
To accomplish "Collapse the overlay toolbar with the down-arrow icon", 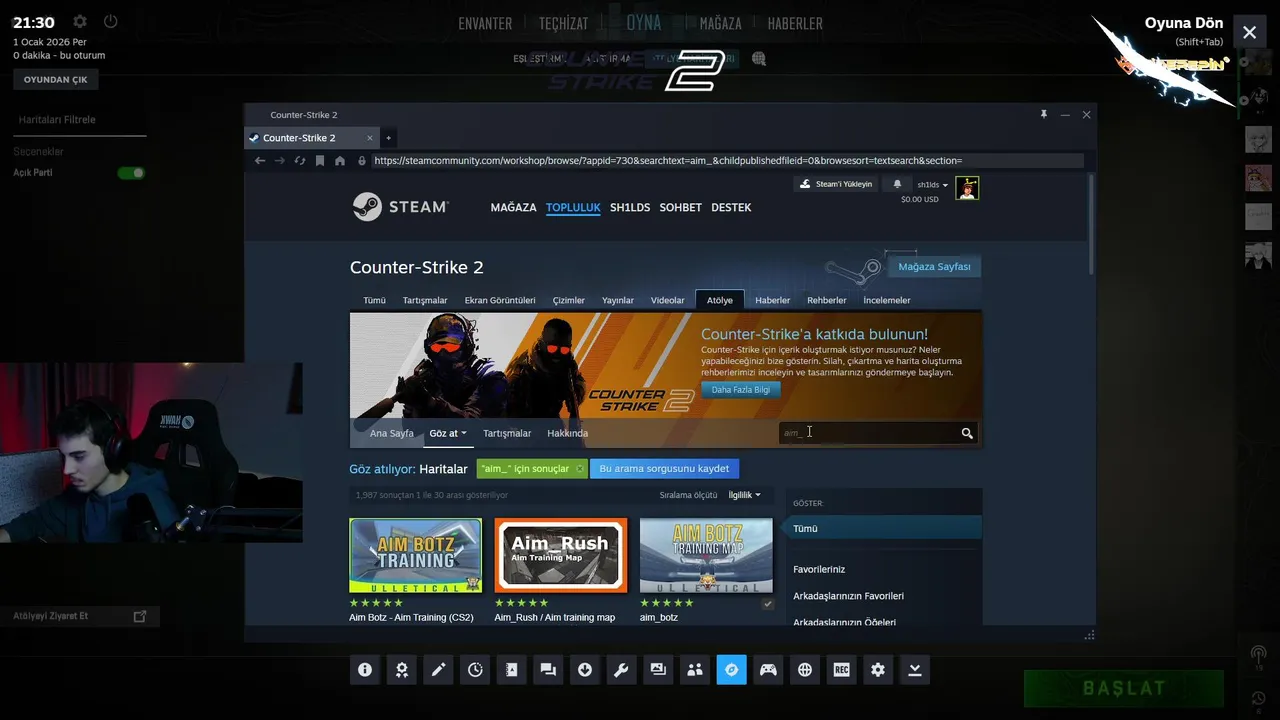I will pos(915,670).
